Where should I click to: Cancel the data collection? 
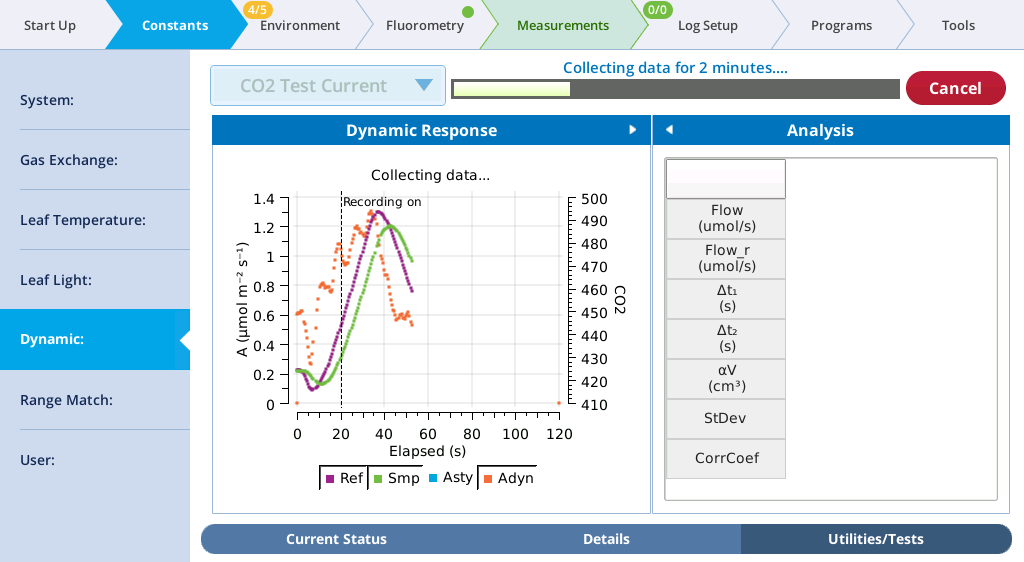click(955, 88)
